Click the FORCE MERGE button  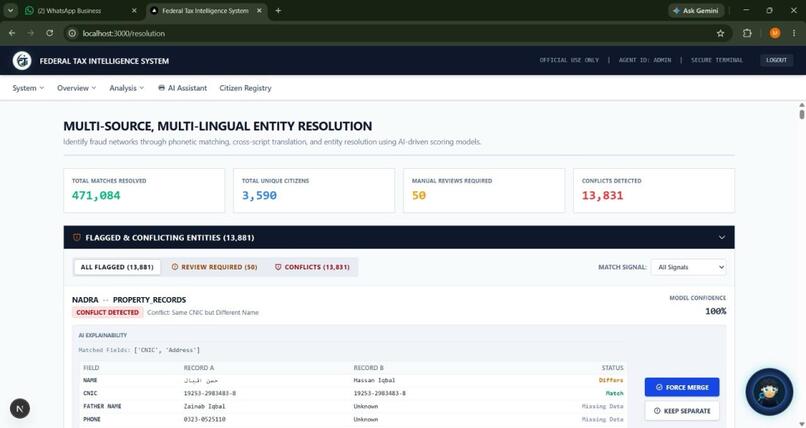click(x=682, y=387)
